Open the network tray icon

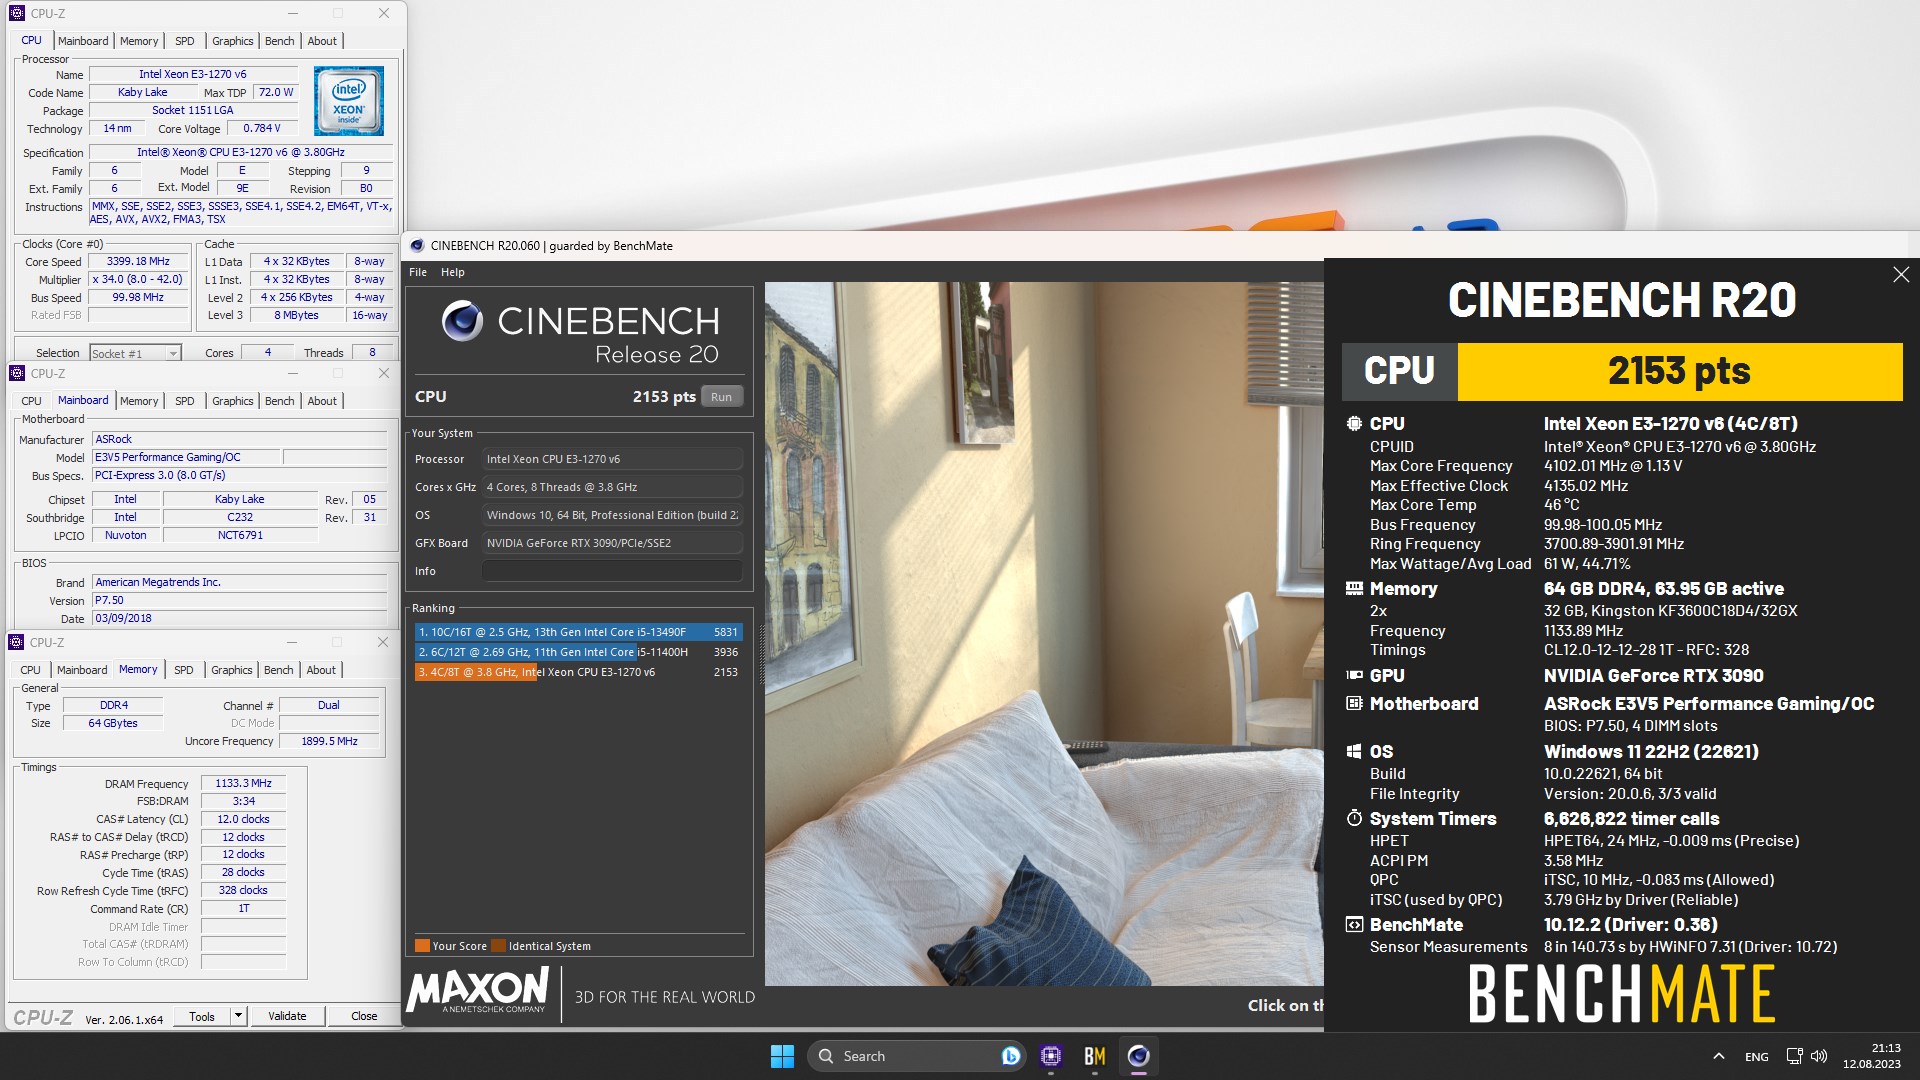point(1794,1056)
